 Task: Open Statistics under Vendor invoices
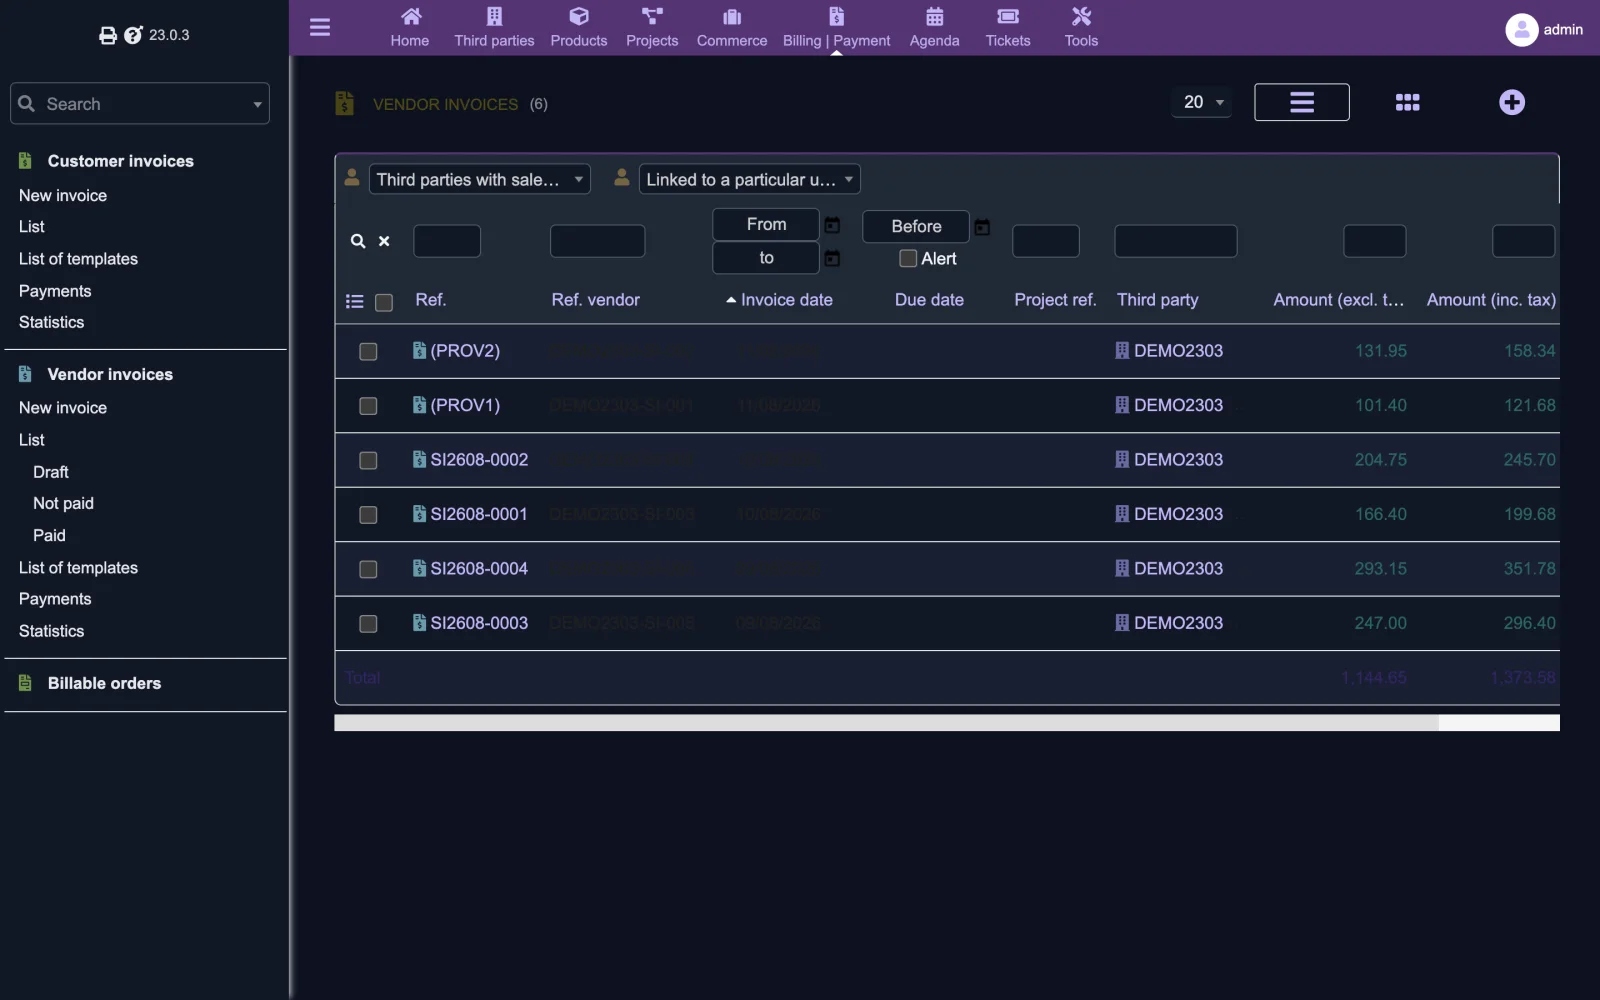(x=51, y=631)
